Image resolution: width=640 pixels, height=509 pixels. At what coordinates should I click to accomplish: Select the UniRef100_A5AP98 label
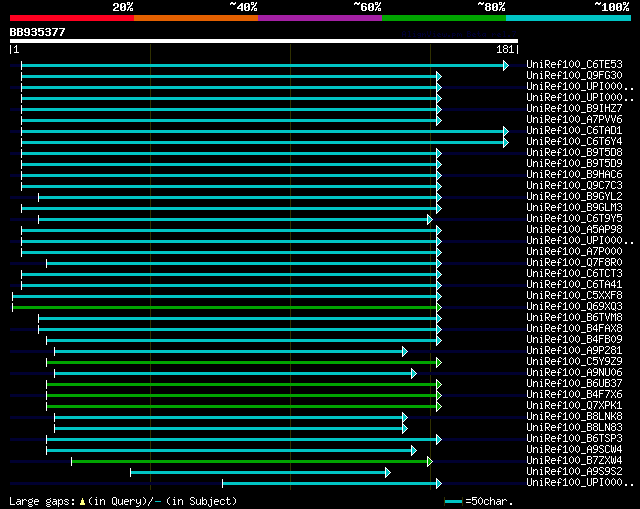(x=574, y=230)
